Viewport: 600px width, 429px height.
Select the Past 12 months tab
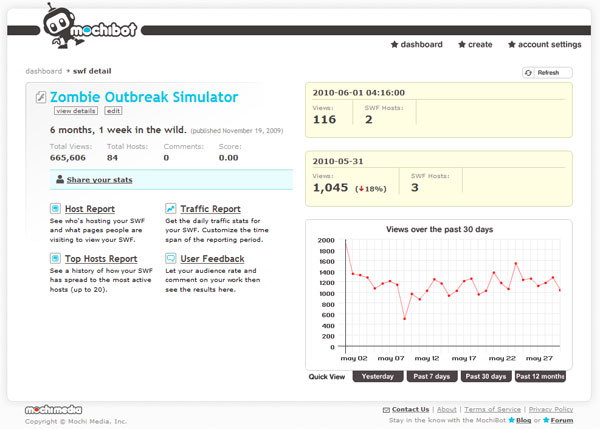(540, 377)
